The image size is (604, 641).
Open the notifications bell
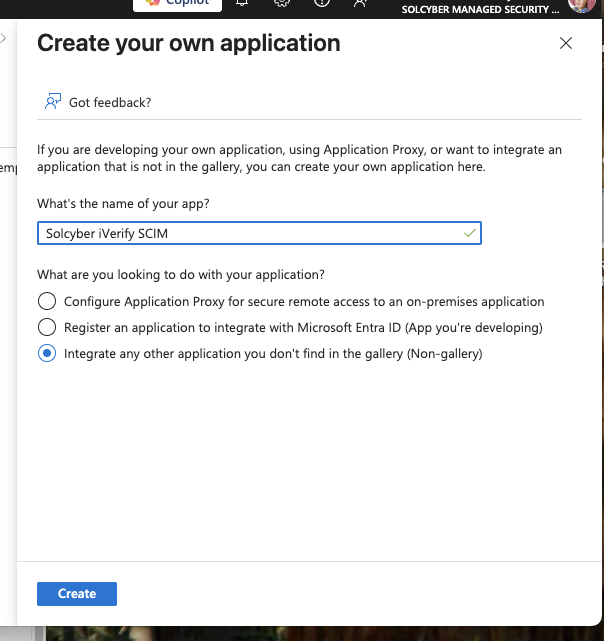(x=242, y=4)
